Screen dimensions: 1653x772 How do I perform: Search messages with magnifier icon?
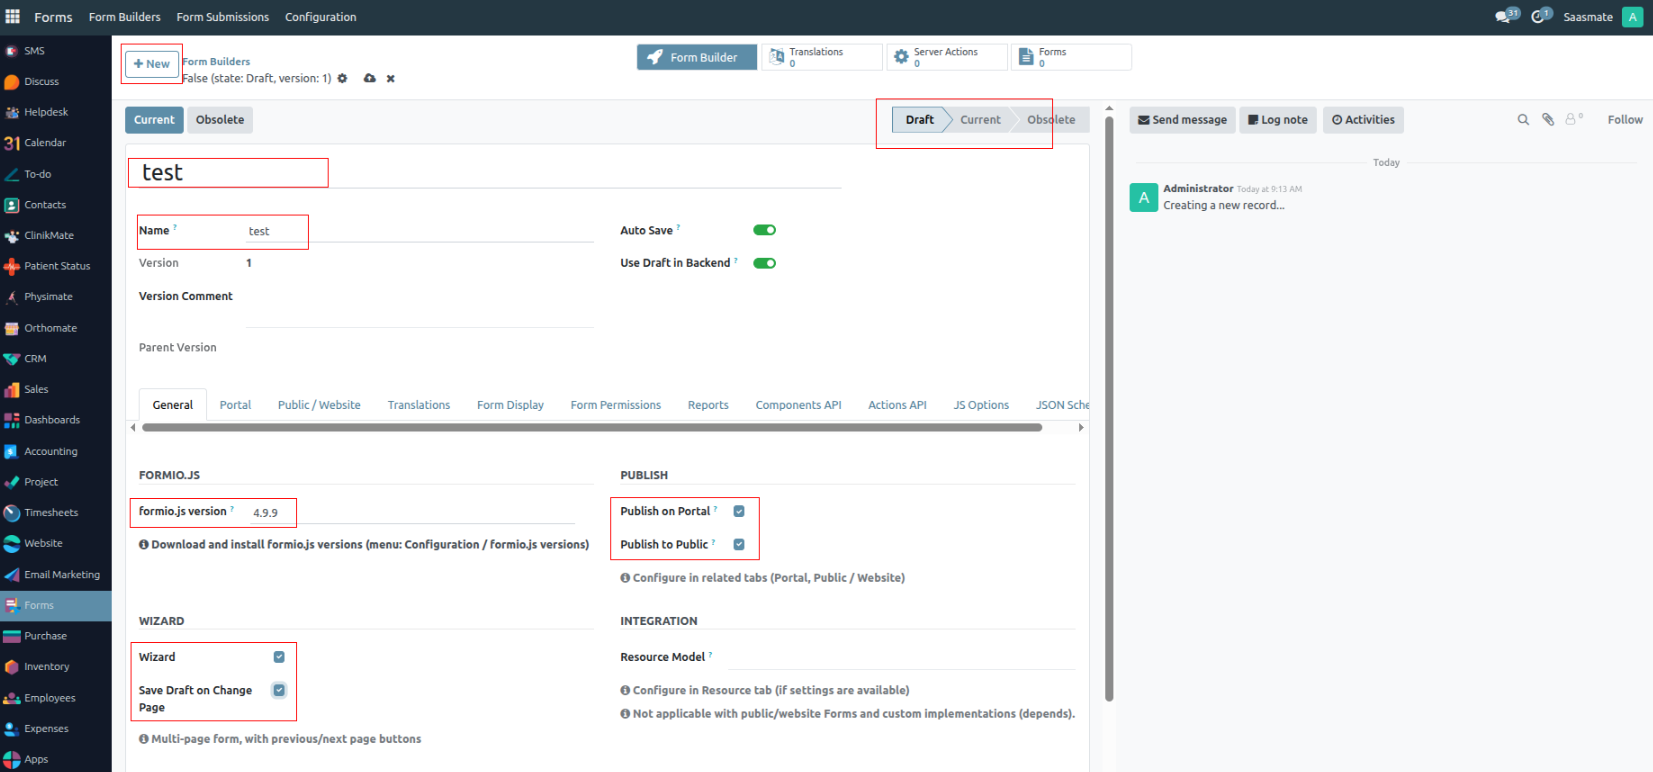pos(1523,120)
